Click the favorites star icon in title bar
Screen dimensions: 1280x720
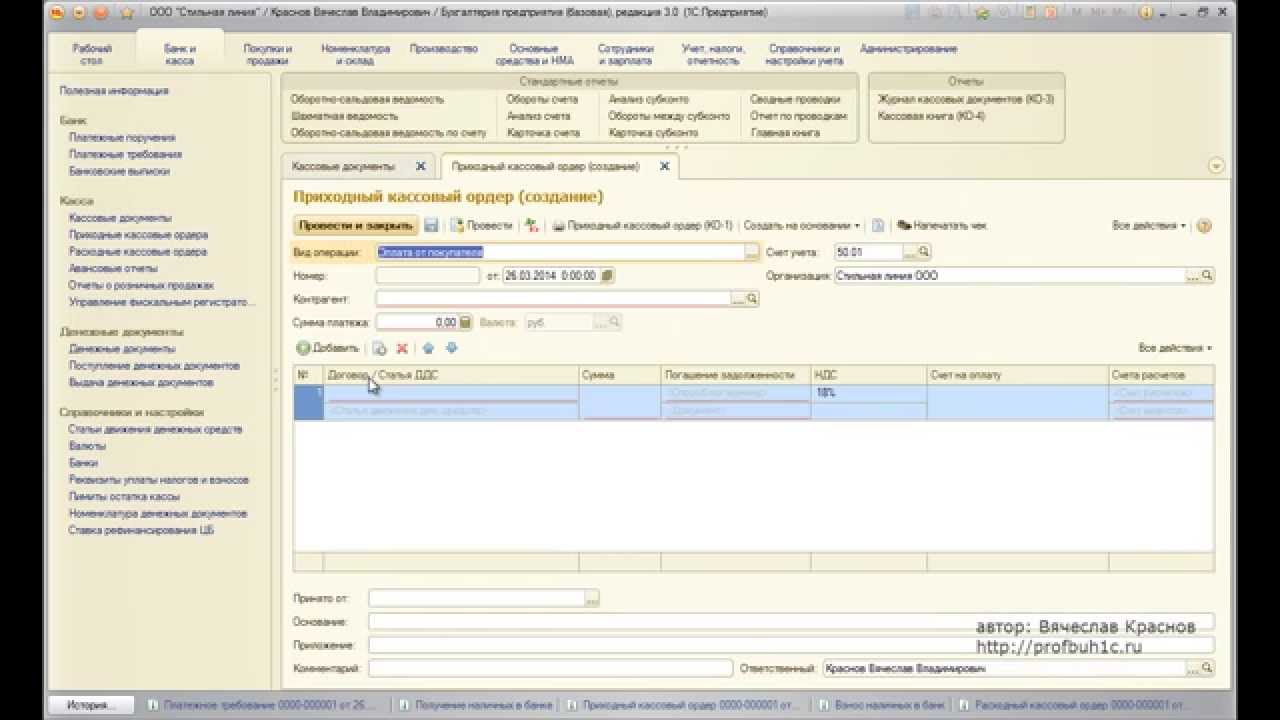point(127,13)
